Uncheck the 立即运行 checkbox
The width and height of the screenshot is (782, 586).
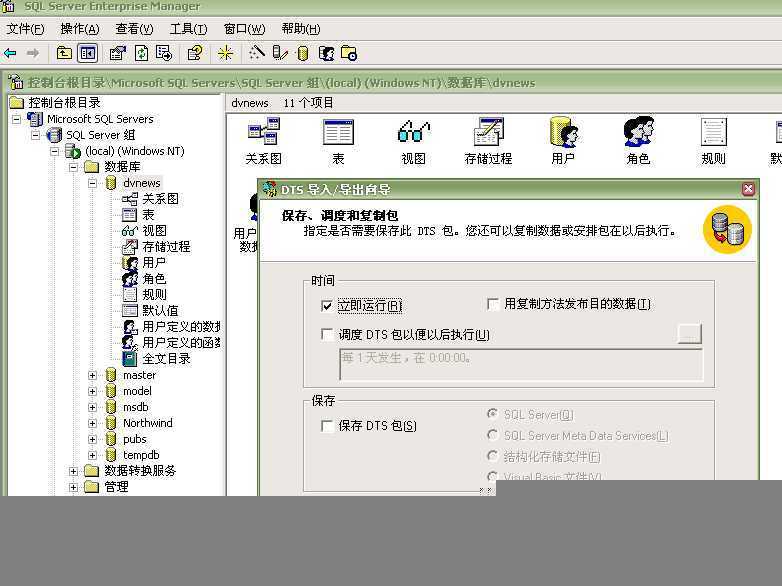[327, 305]
